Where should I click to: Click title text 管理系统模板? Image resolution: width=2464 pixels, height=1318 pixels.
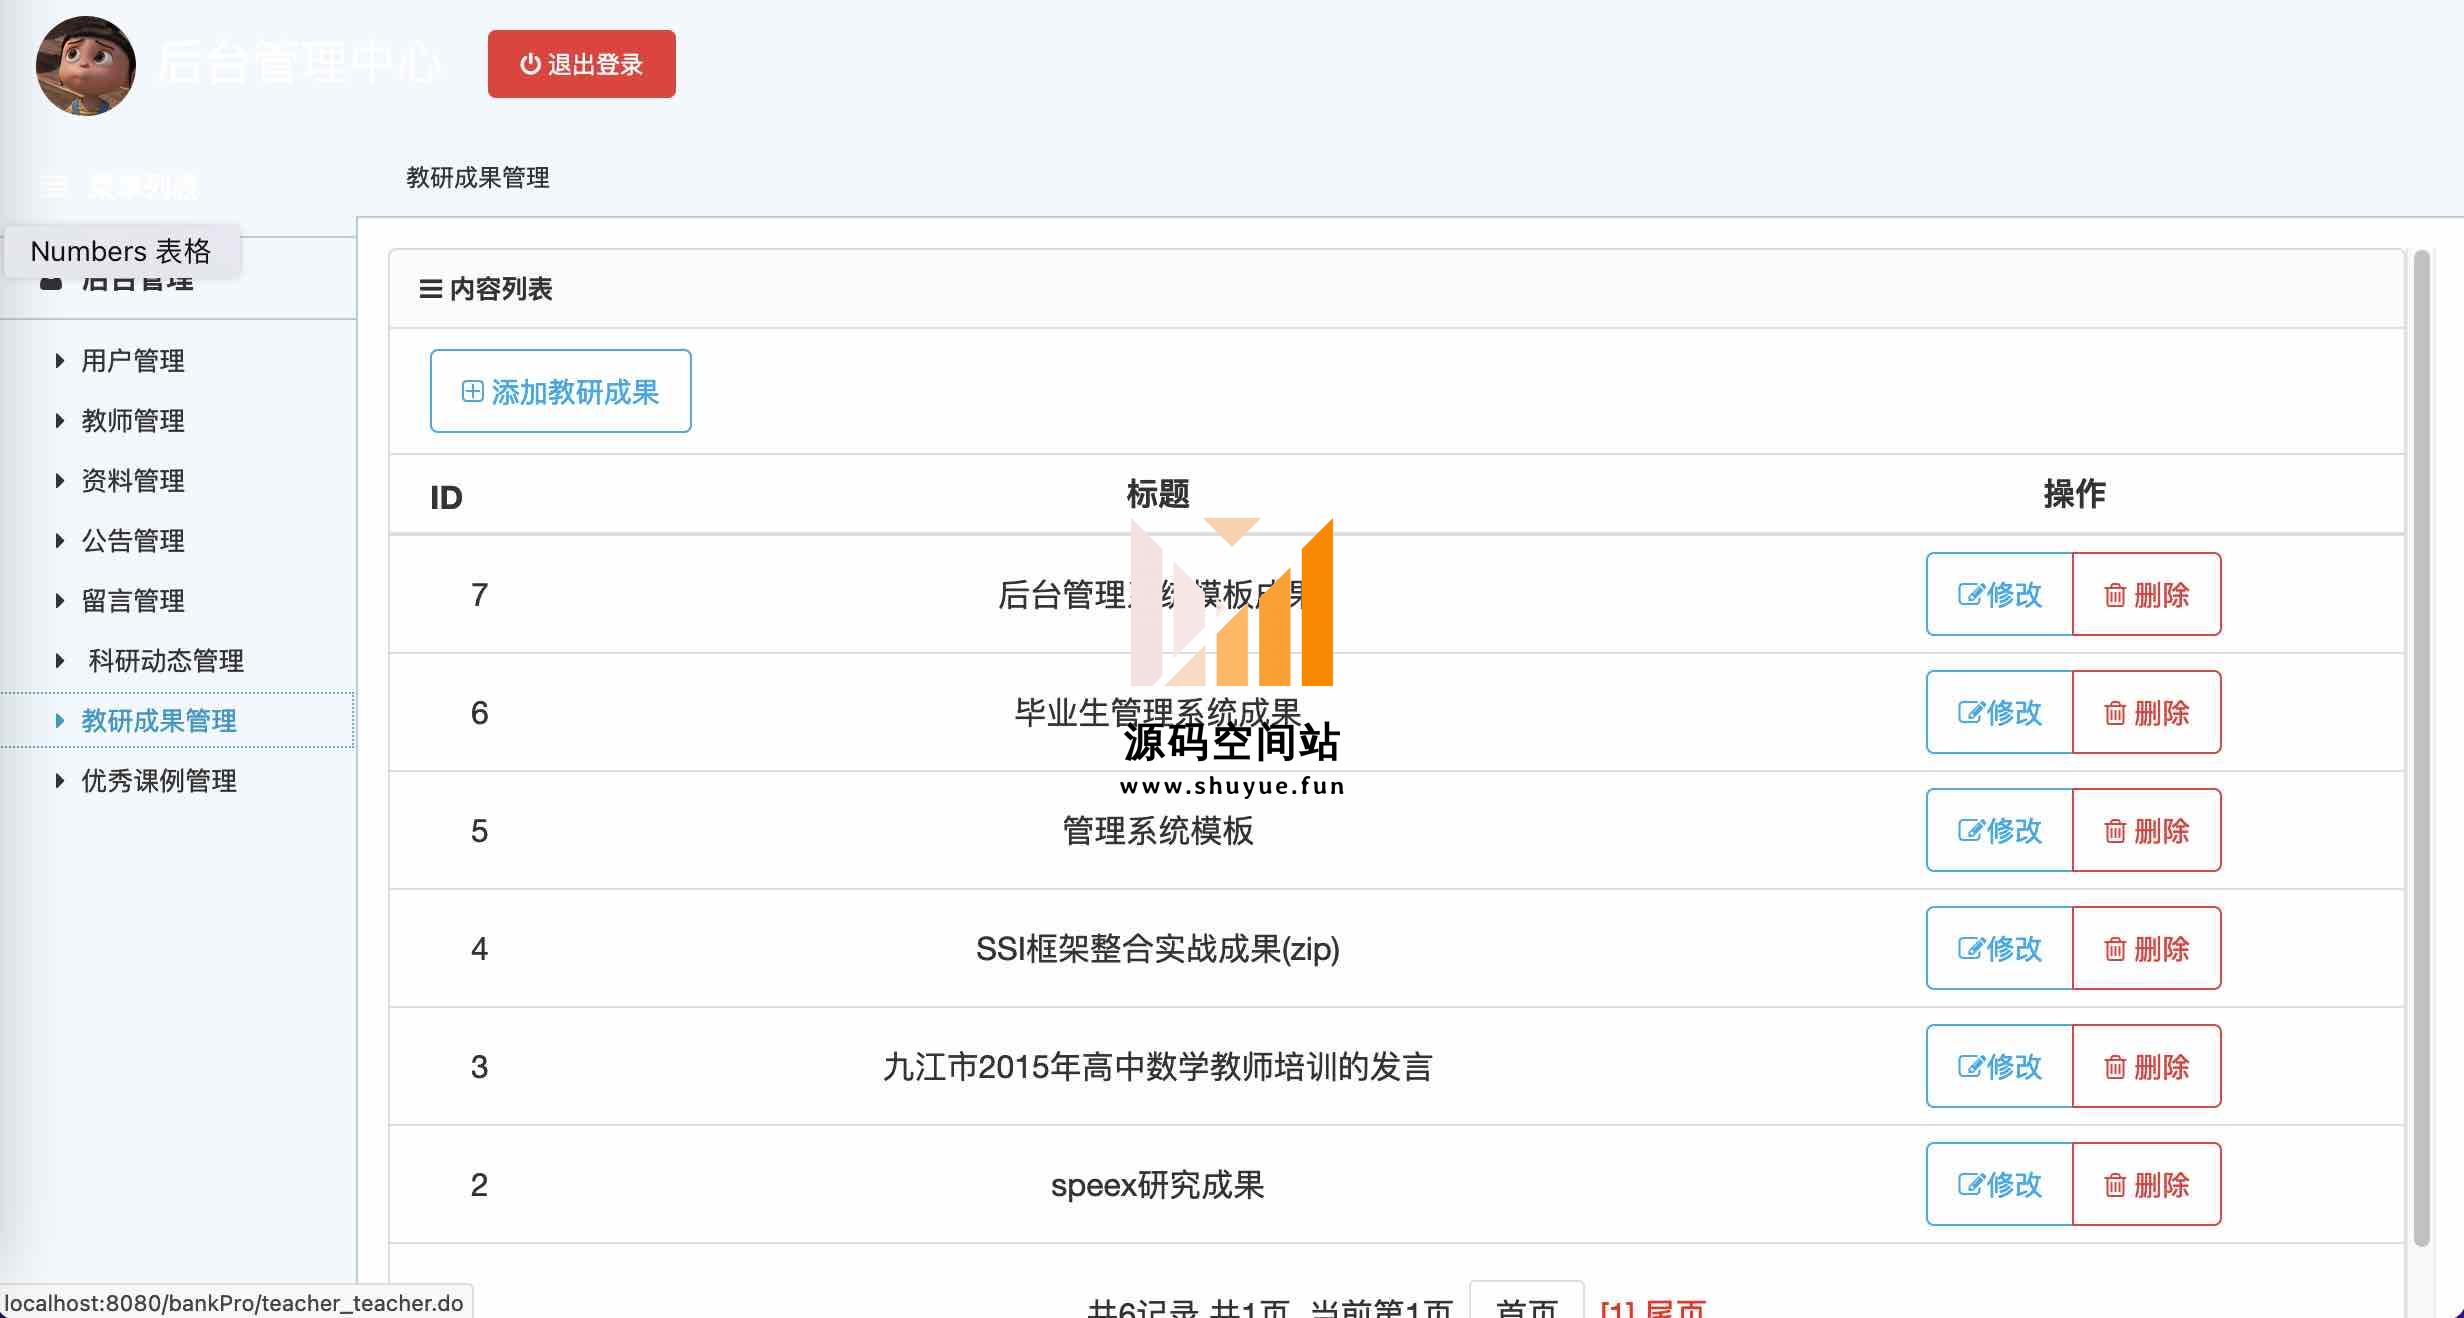coord(1157,831)
